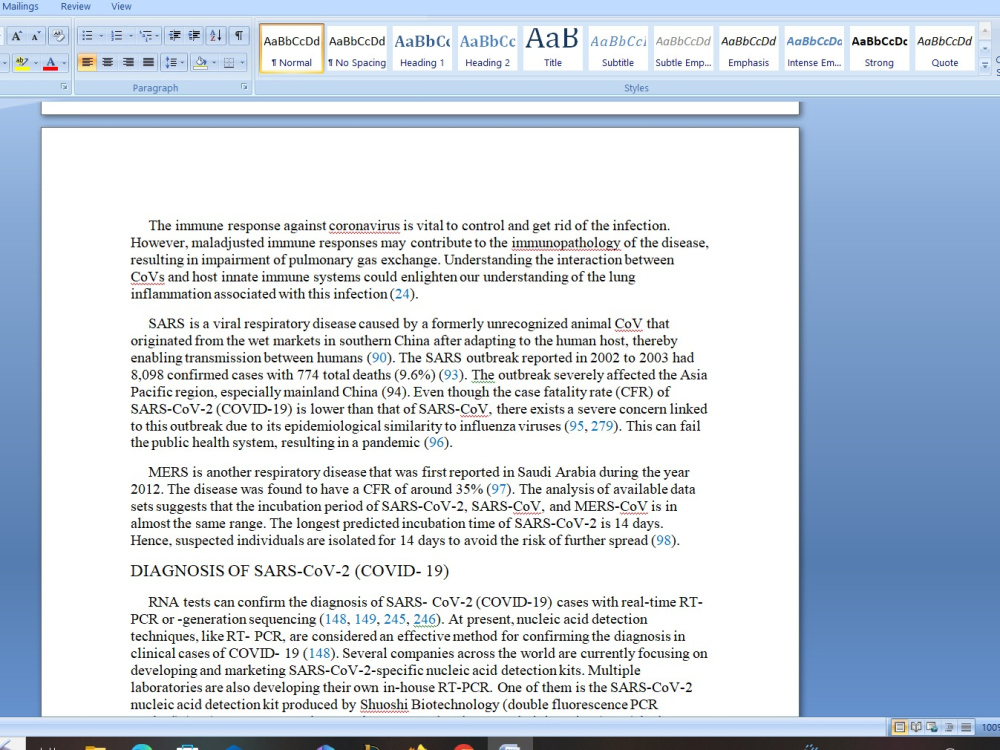Click the Shrink Font icon
The image size is (1000, 750).
(36, 36)
